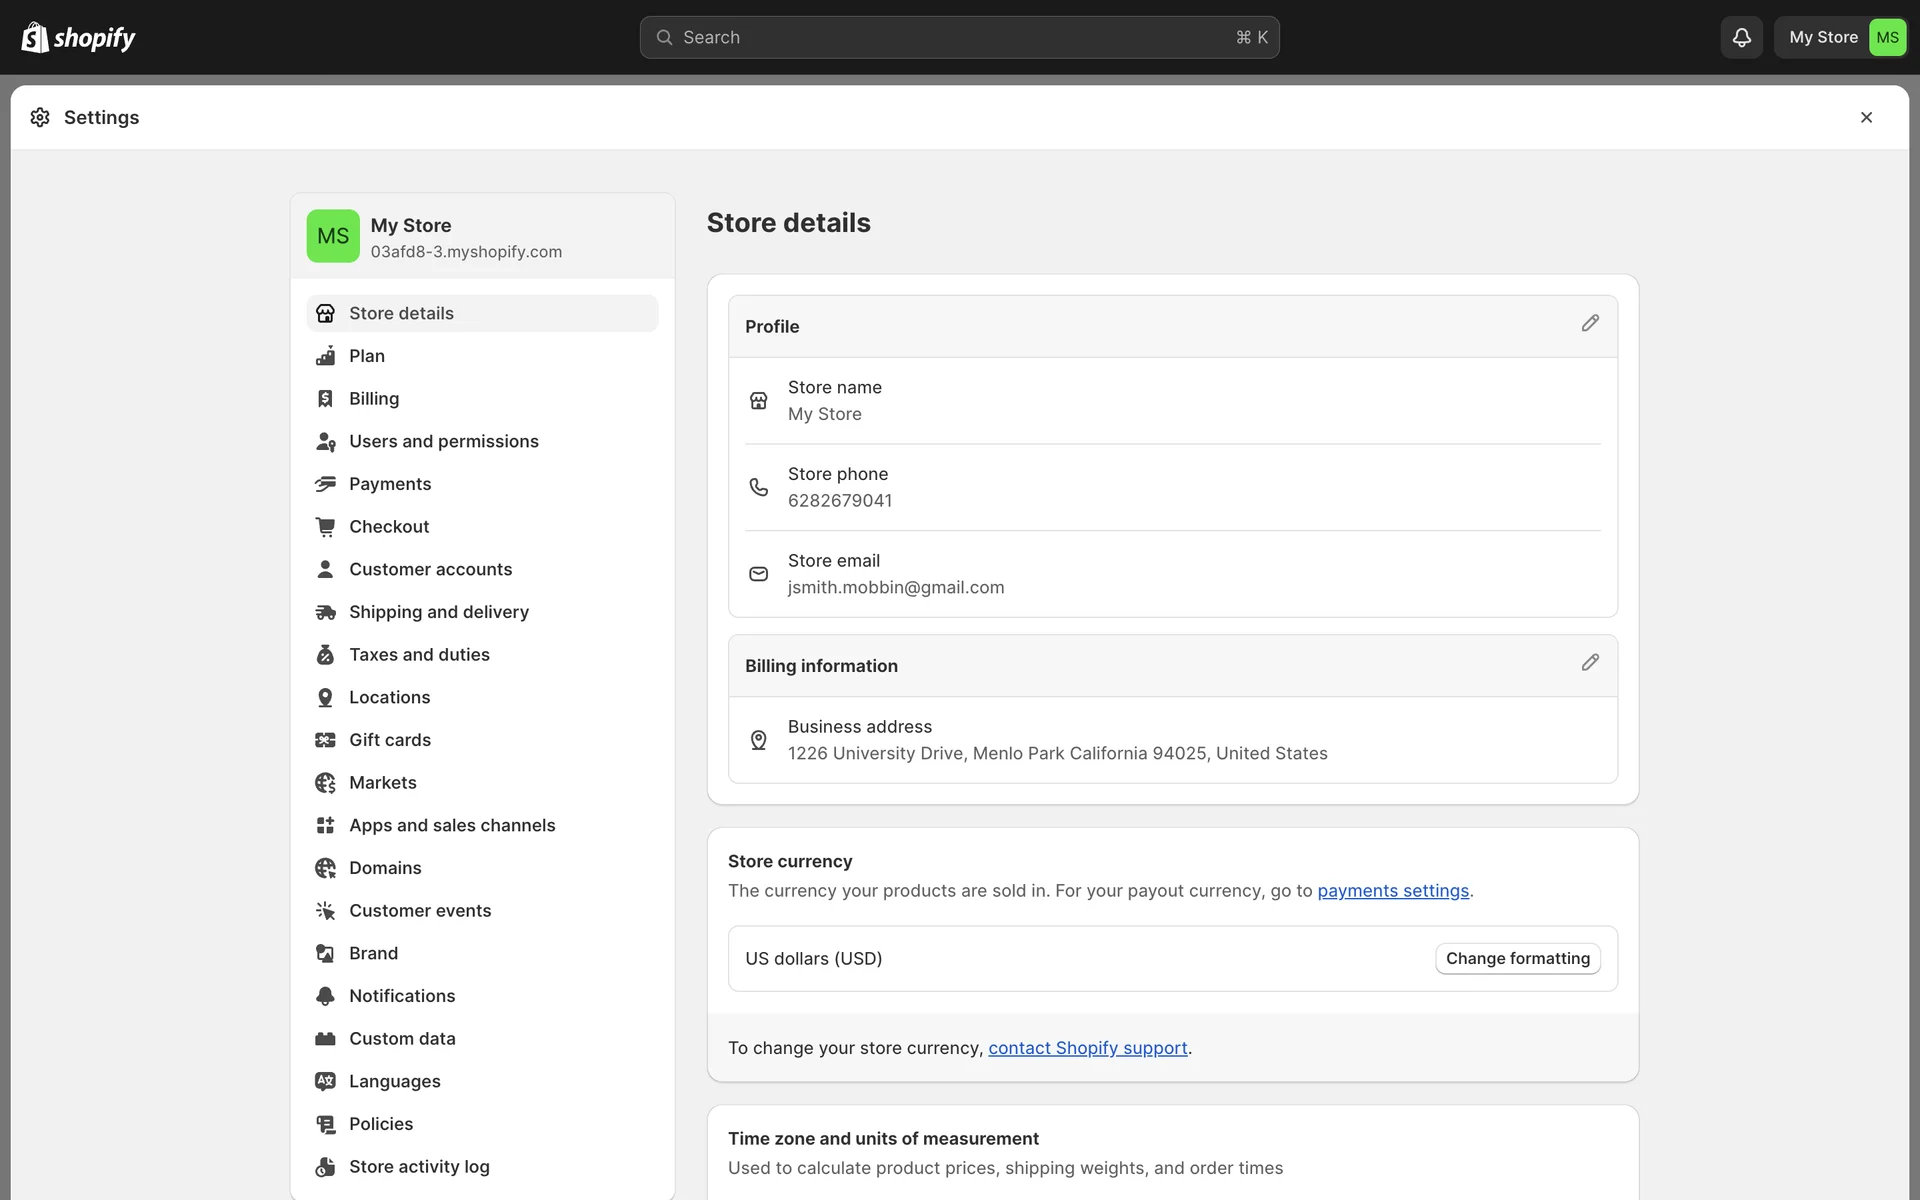Viewport: 1920px width, 1200px height.
Task: Click the Change formatting button
Action: point(1517,958)
